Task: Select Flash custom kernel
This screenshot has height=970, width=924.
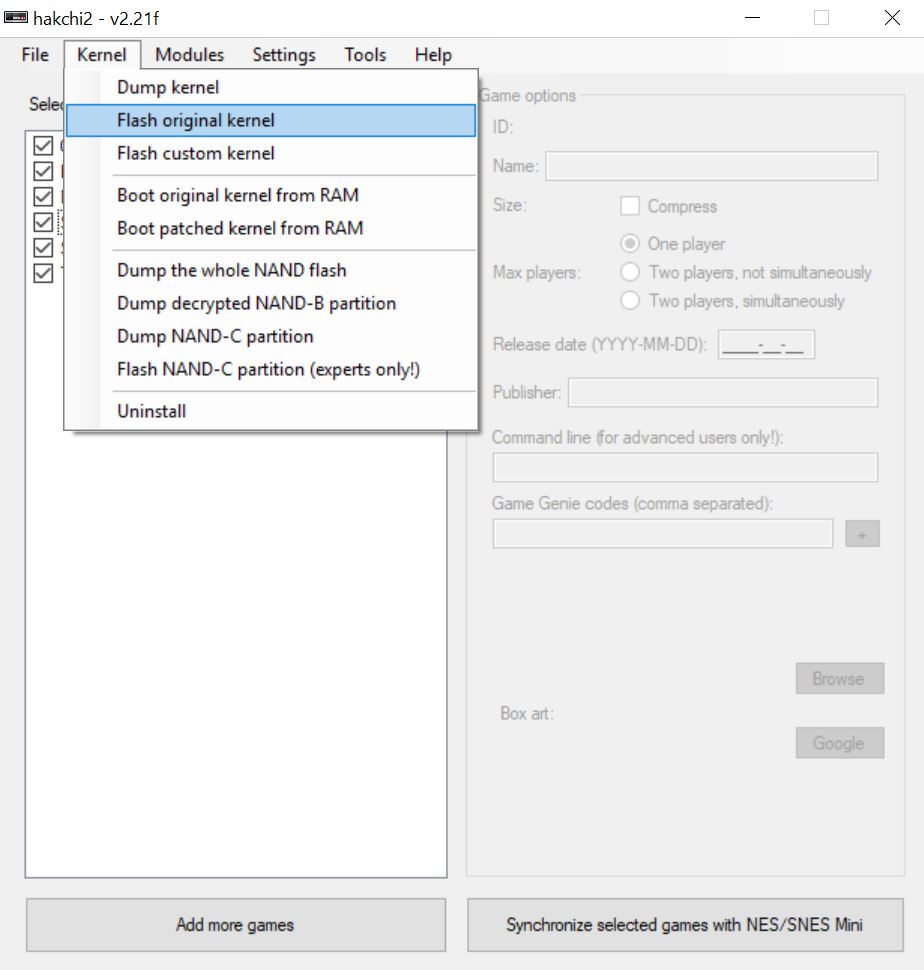Action: coord(271,153)
